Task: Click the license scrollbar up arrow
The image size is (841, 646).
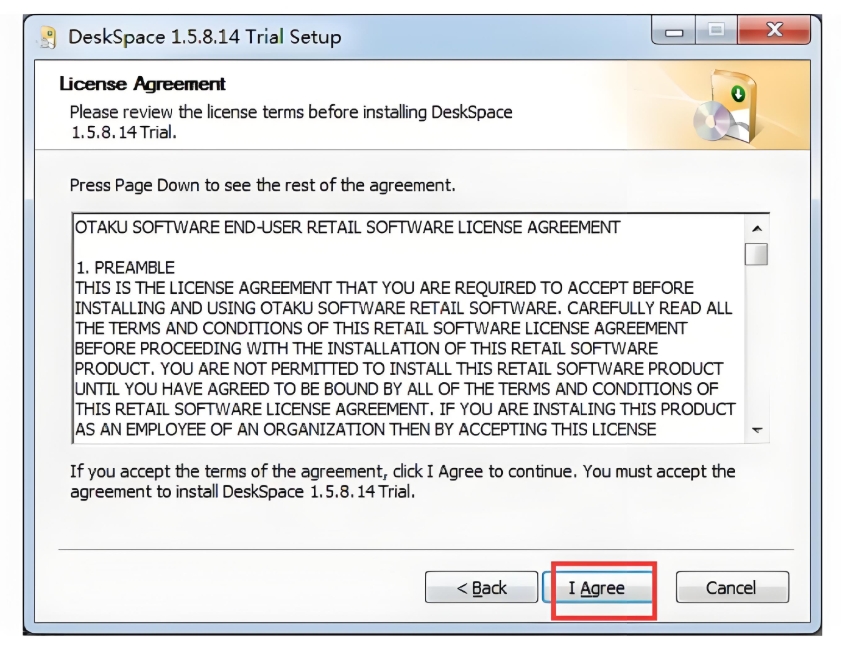Action: click(757, 228)
